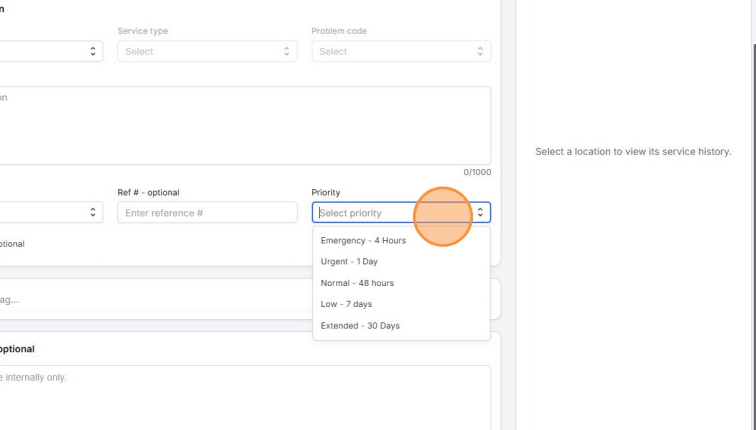Viewport: 756px width, 430px height.
Task: Click the chevron icon in Priority field
Action: (x=480, y=212)
